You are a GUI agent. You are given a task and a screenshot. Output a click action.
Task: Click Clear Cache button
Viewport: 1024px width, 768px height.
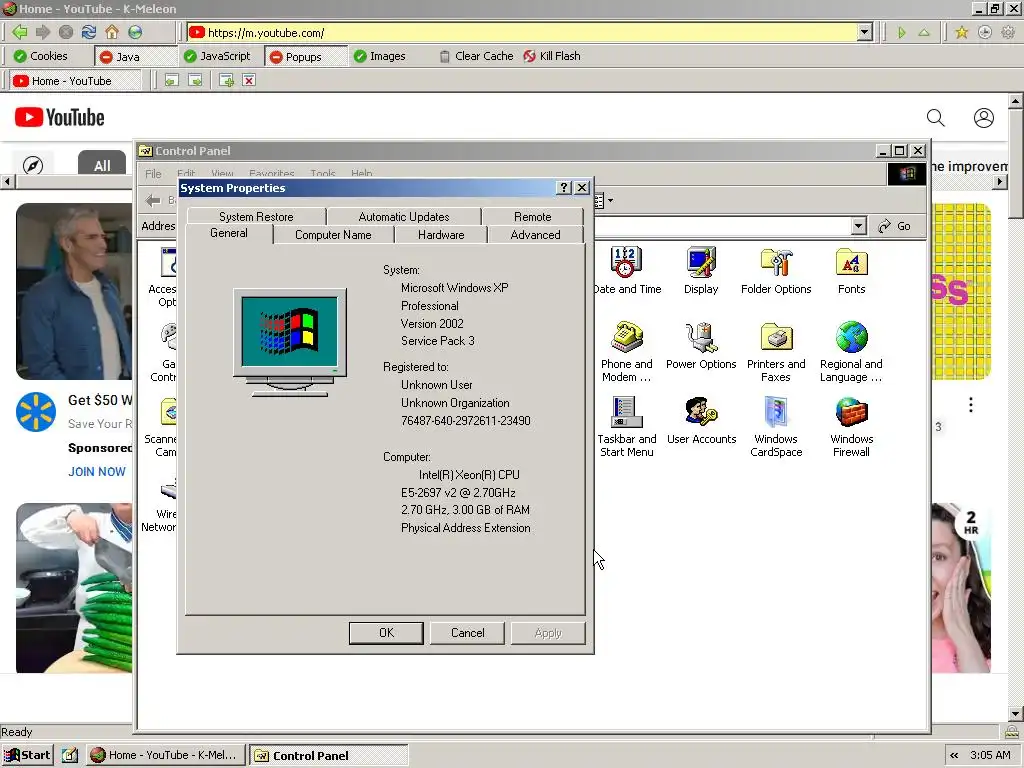click(x=476, y=56)
